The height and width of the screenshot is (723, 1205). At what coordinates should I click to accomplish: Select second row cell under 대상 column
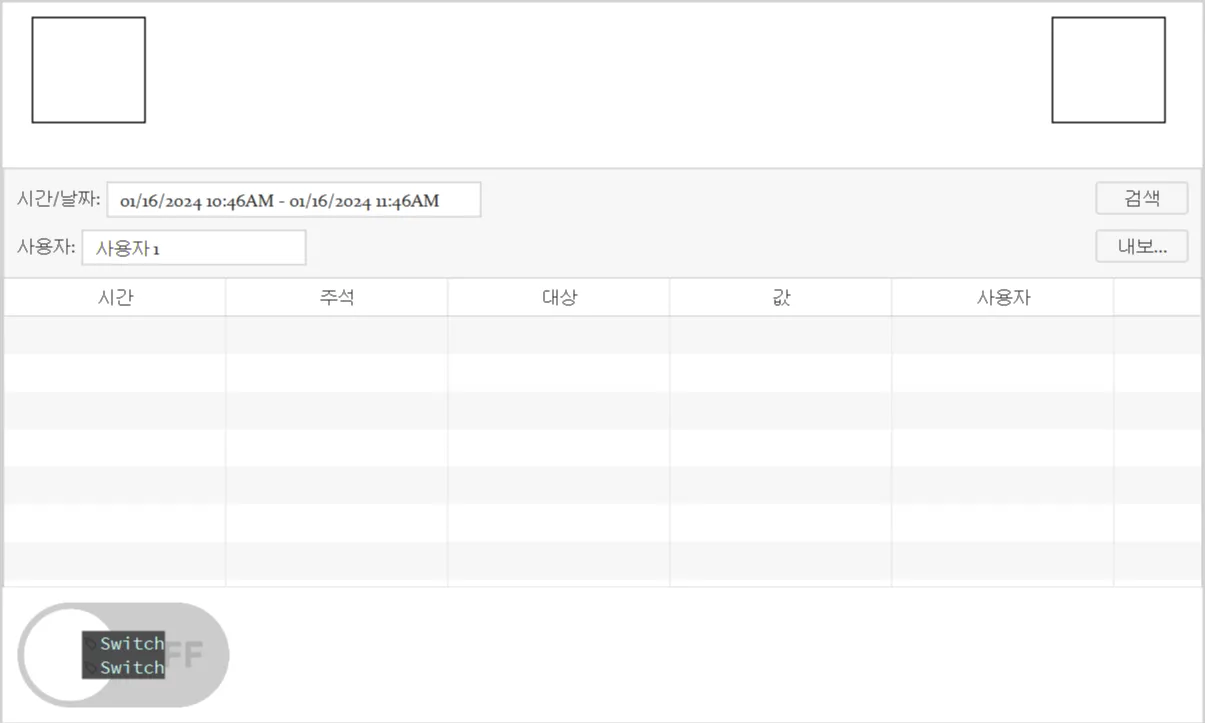point(559,373)
